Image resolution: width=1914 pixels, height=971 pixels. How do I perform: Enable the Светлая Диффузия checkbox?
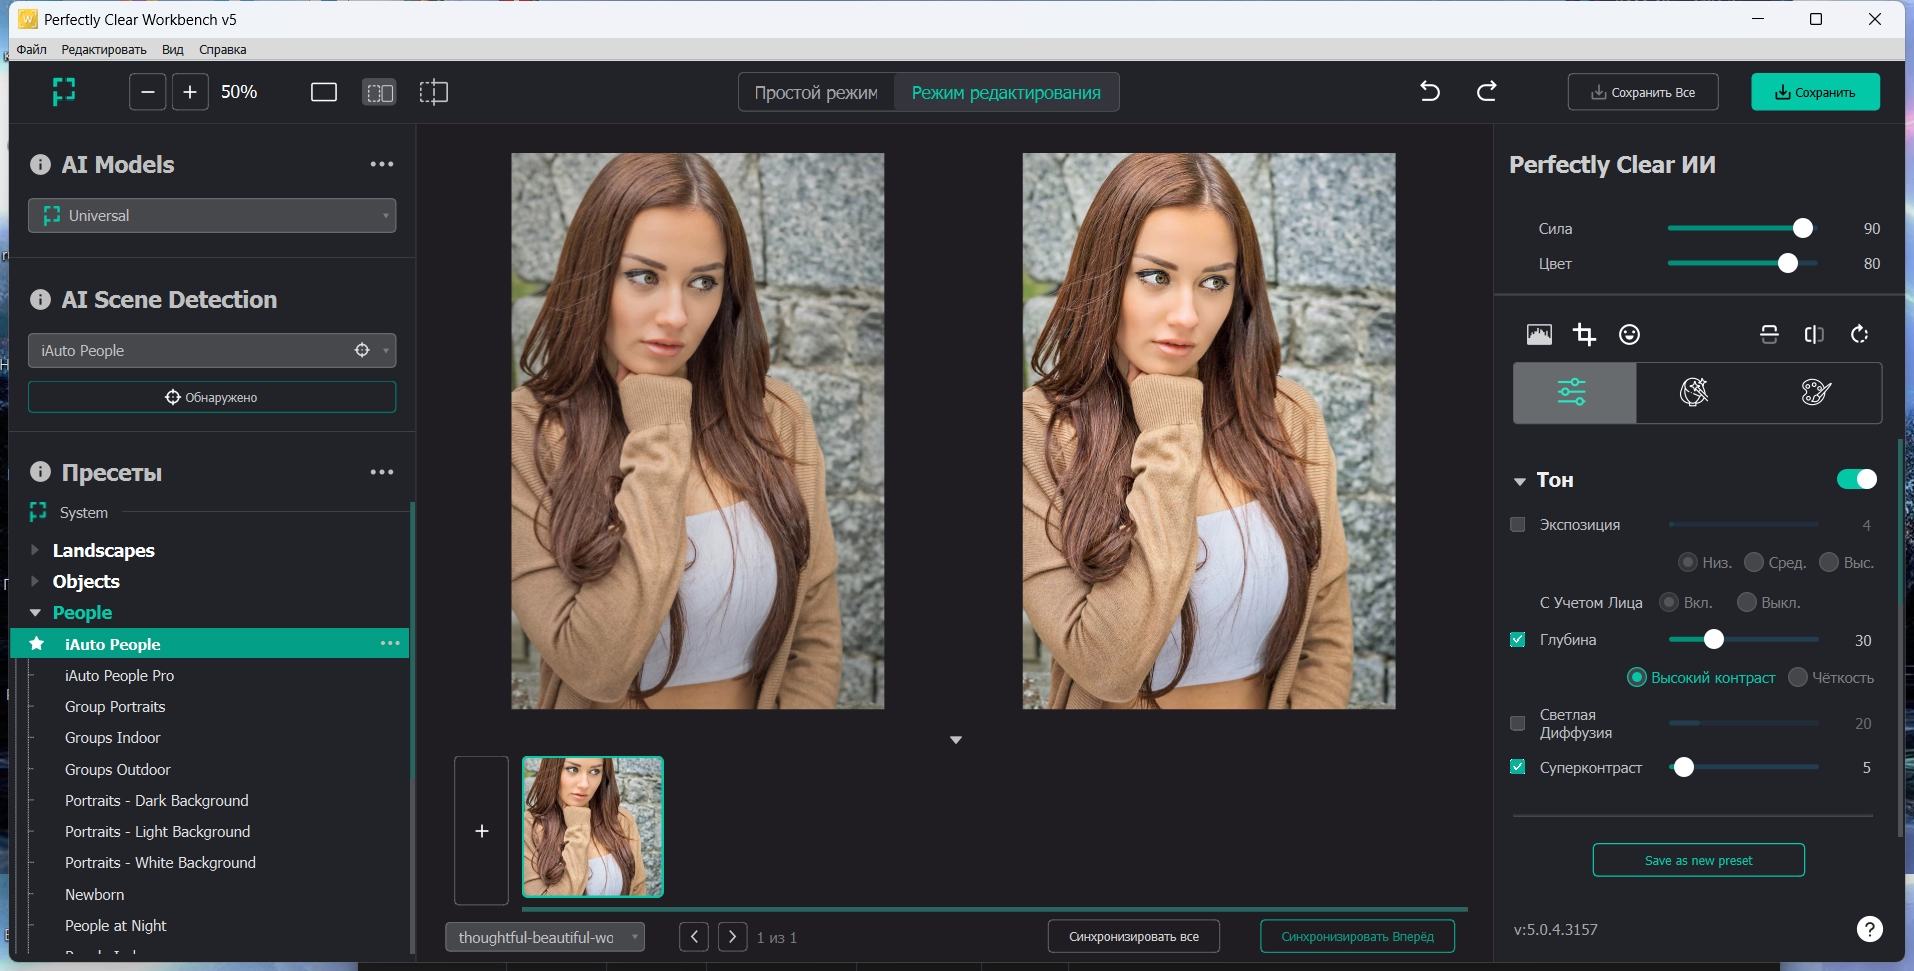1518,723
